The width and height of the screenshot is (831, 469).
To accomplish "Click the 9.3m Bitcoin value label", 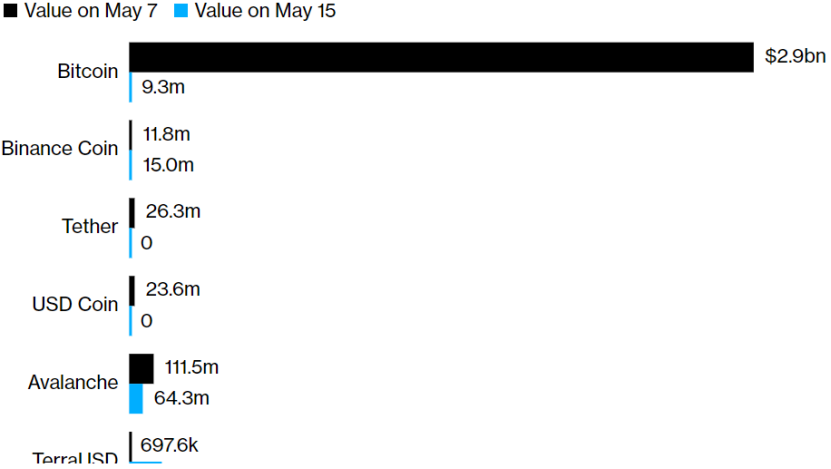I will (x=163, y=87).
